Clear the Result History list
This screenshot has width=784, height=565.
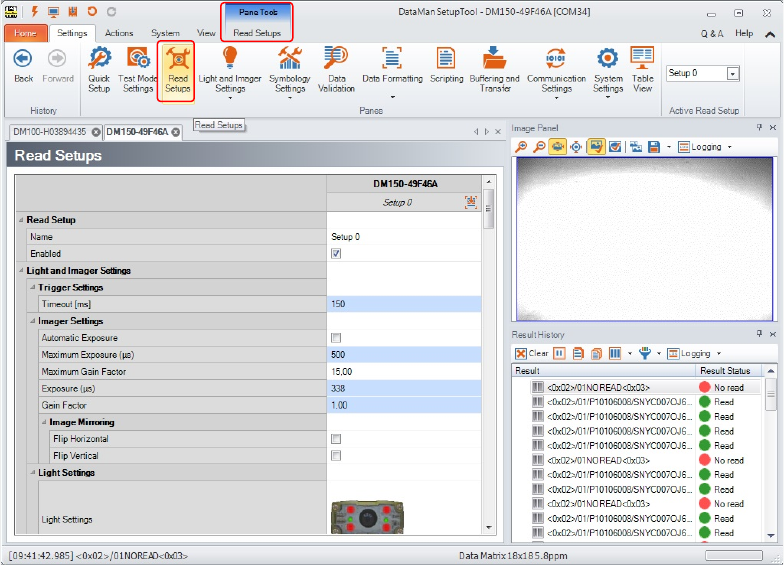pyautogui.click(x=532, y=353)
